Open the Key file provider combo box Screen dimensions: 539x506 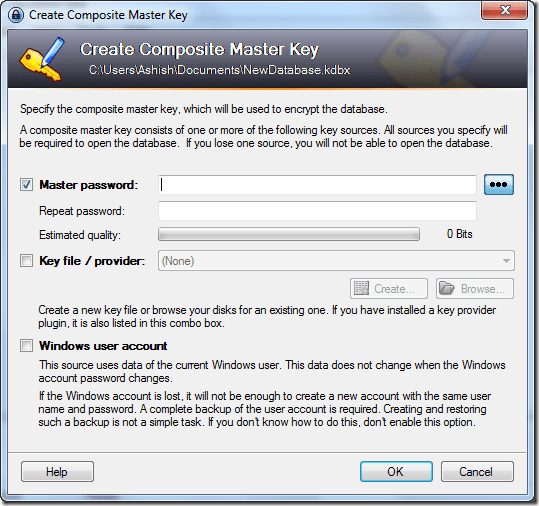pyautogui.click(x=336, y=261)
